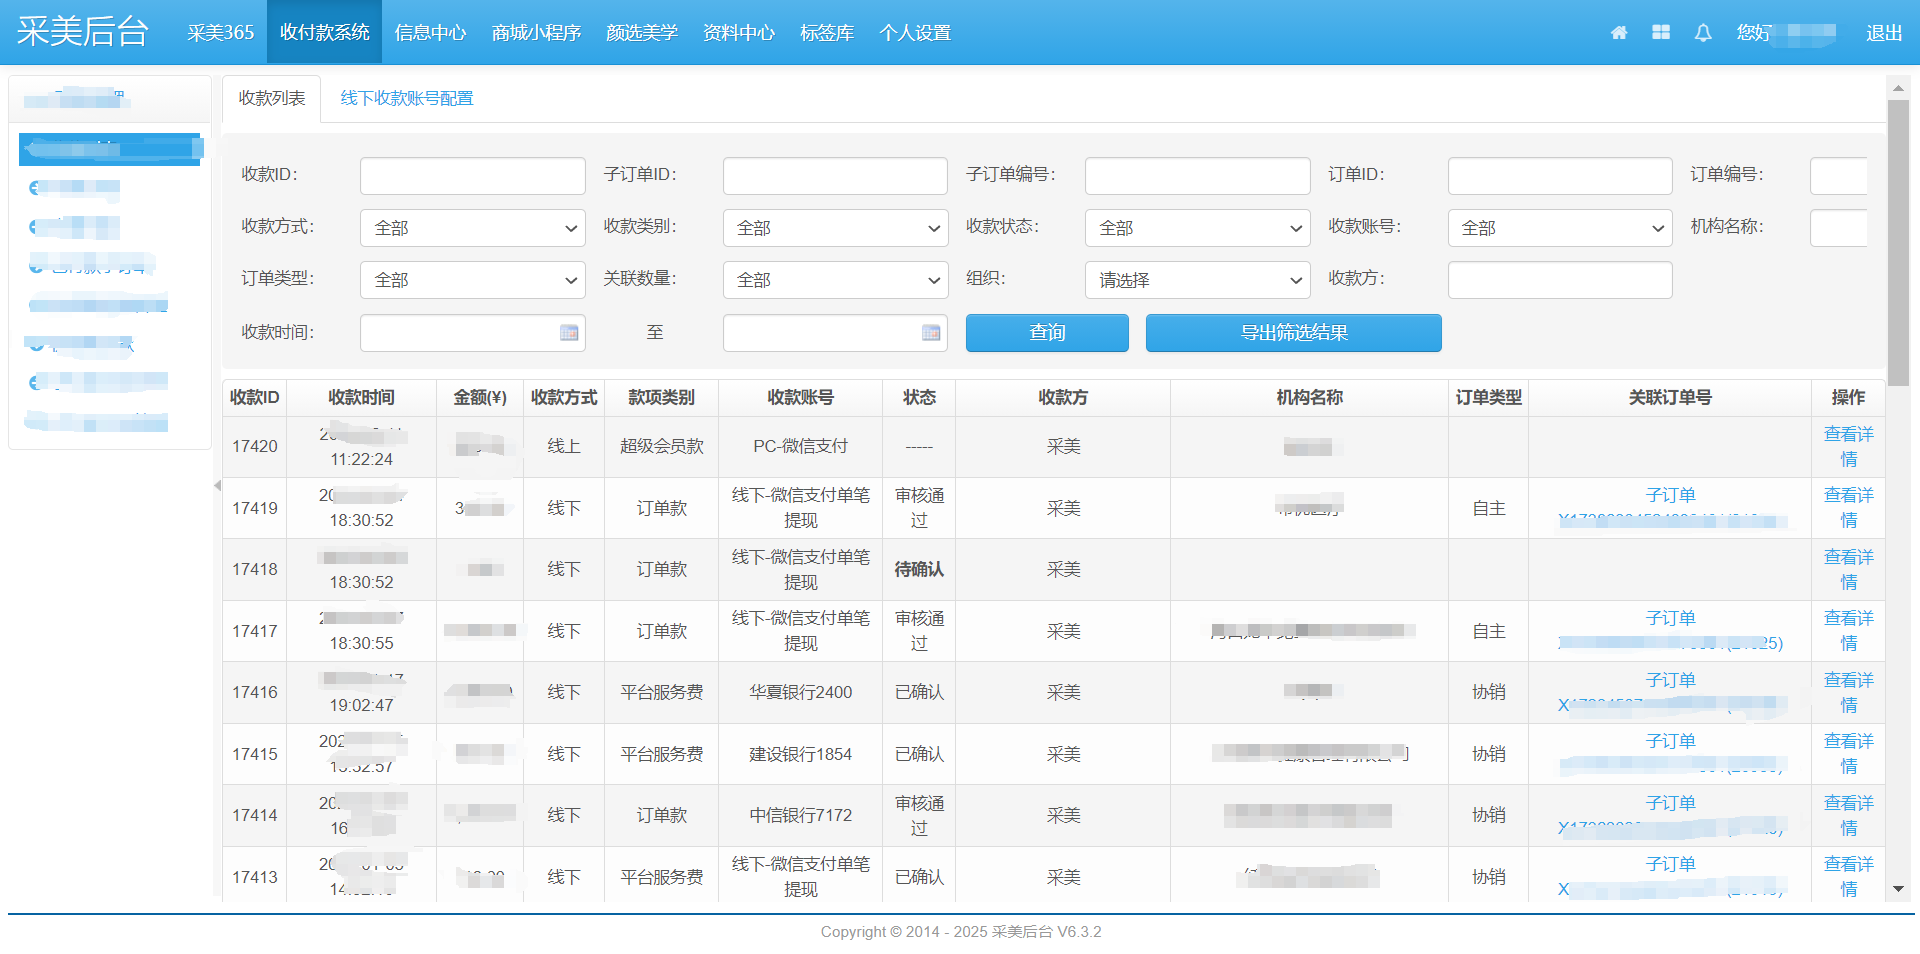Screen dimensions: 1920x954
Task: Open calendar picker for end 收款时间
Action: pos(931,333)
